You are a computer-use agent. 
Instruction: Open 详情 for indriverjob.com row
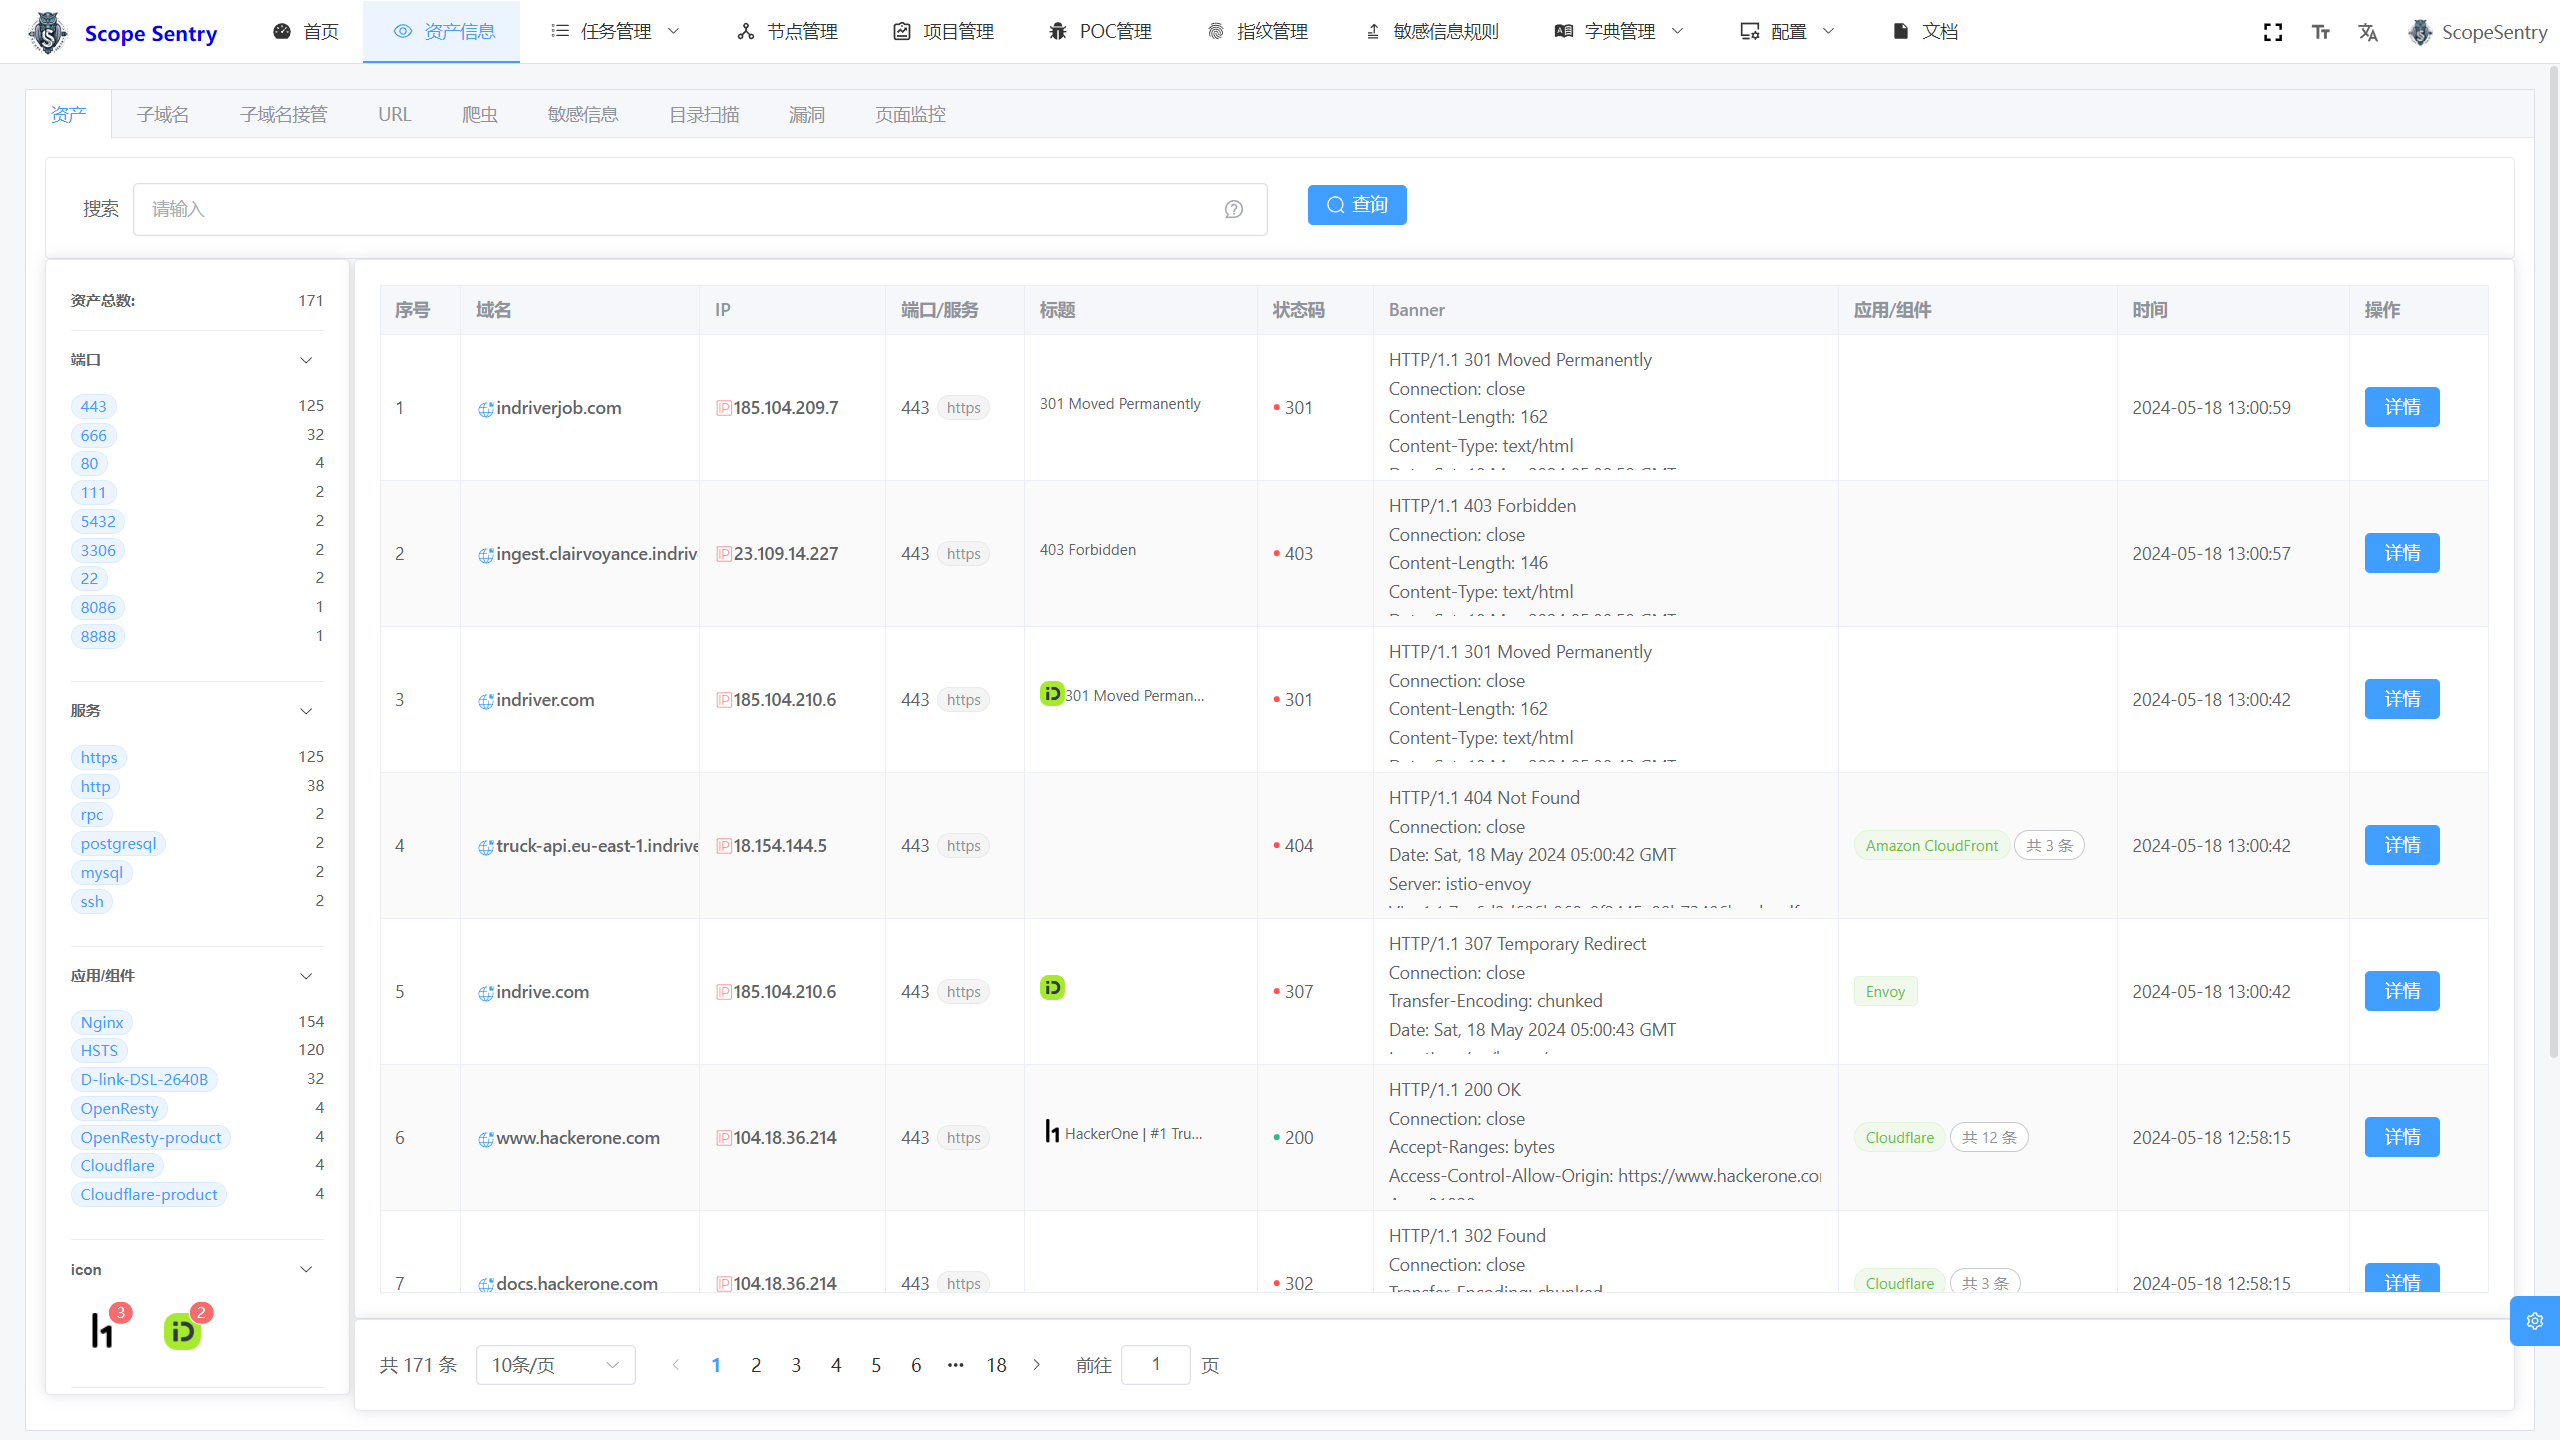[2401, 407]
